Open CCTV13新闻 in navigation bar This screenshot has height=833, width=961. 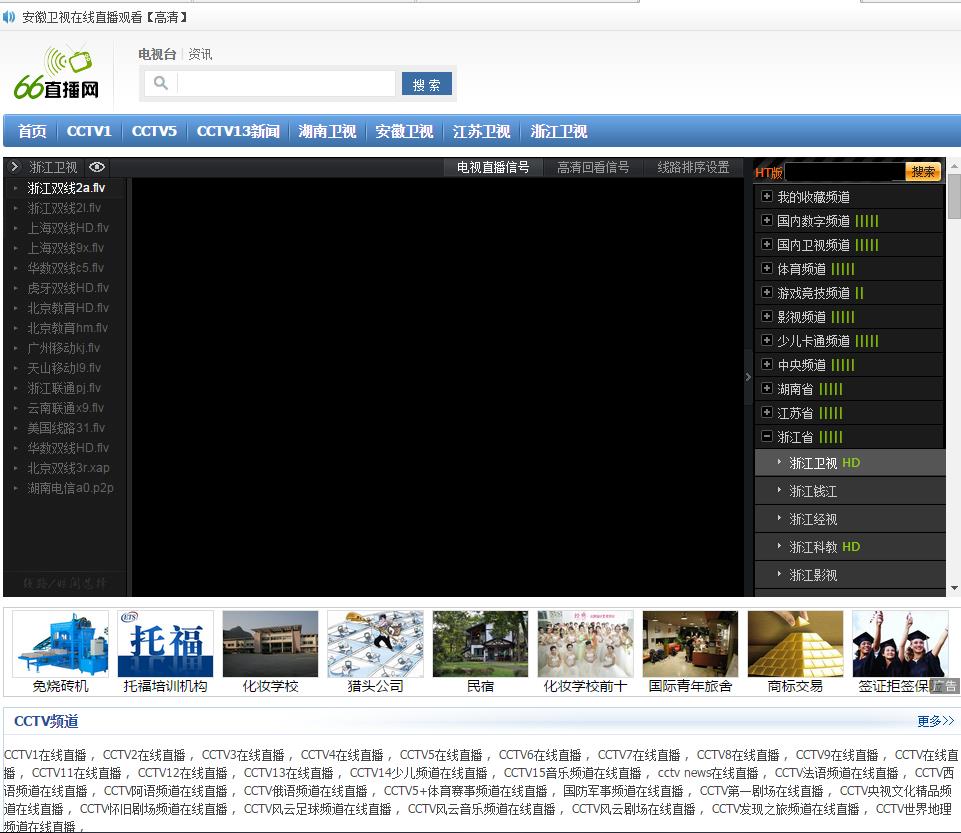pos(238,131)
